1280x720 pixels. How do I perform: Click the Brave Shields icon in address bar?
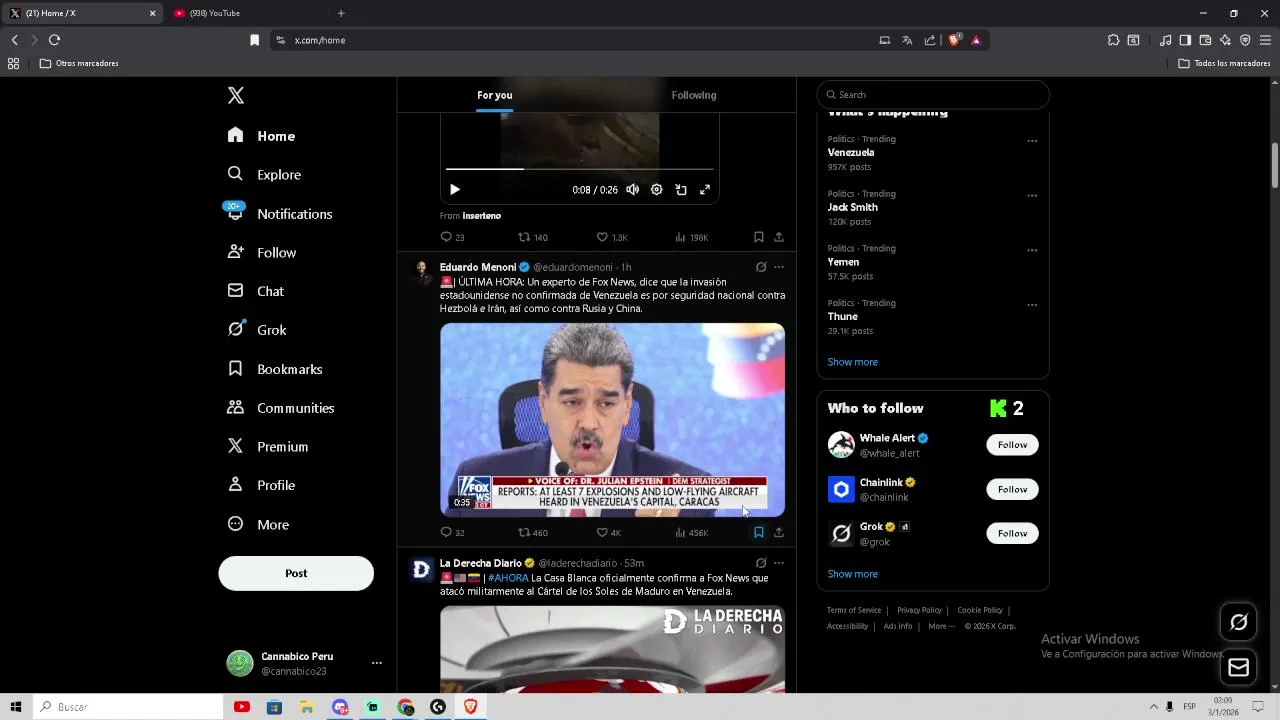954,40
